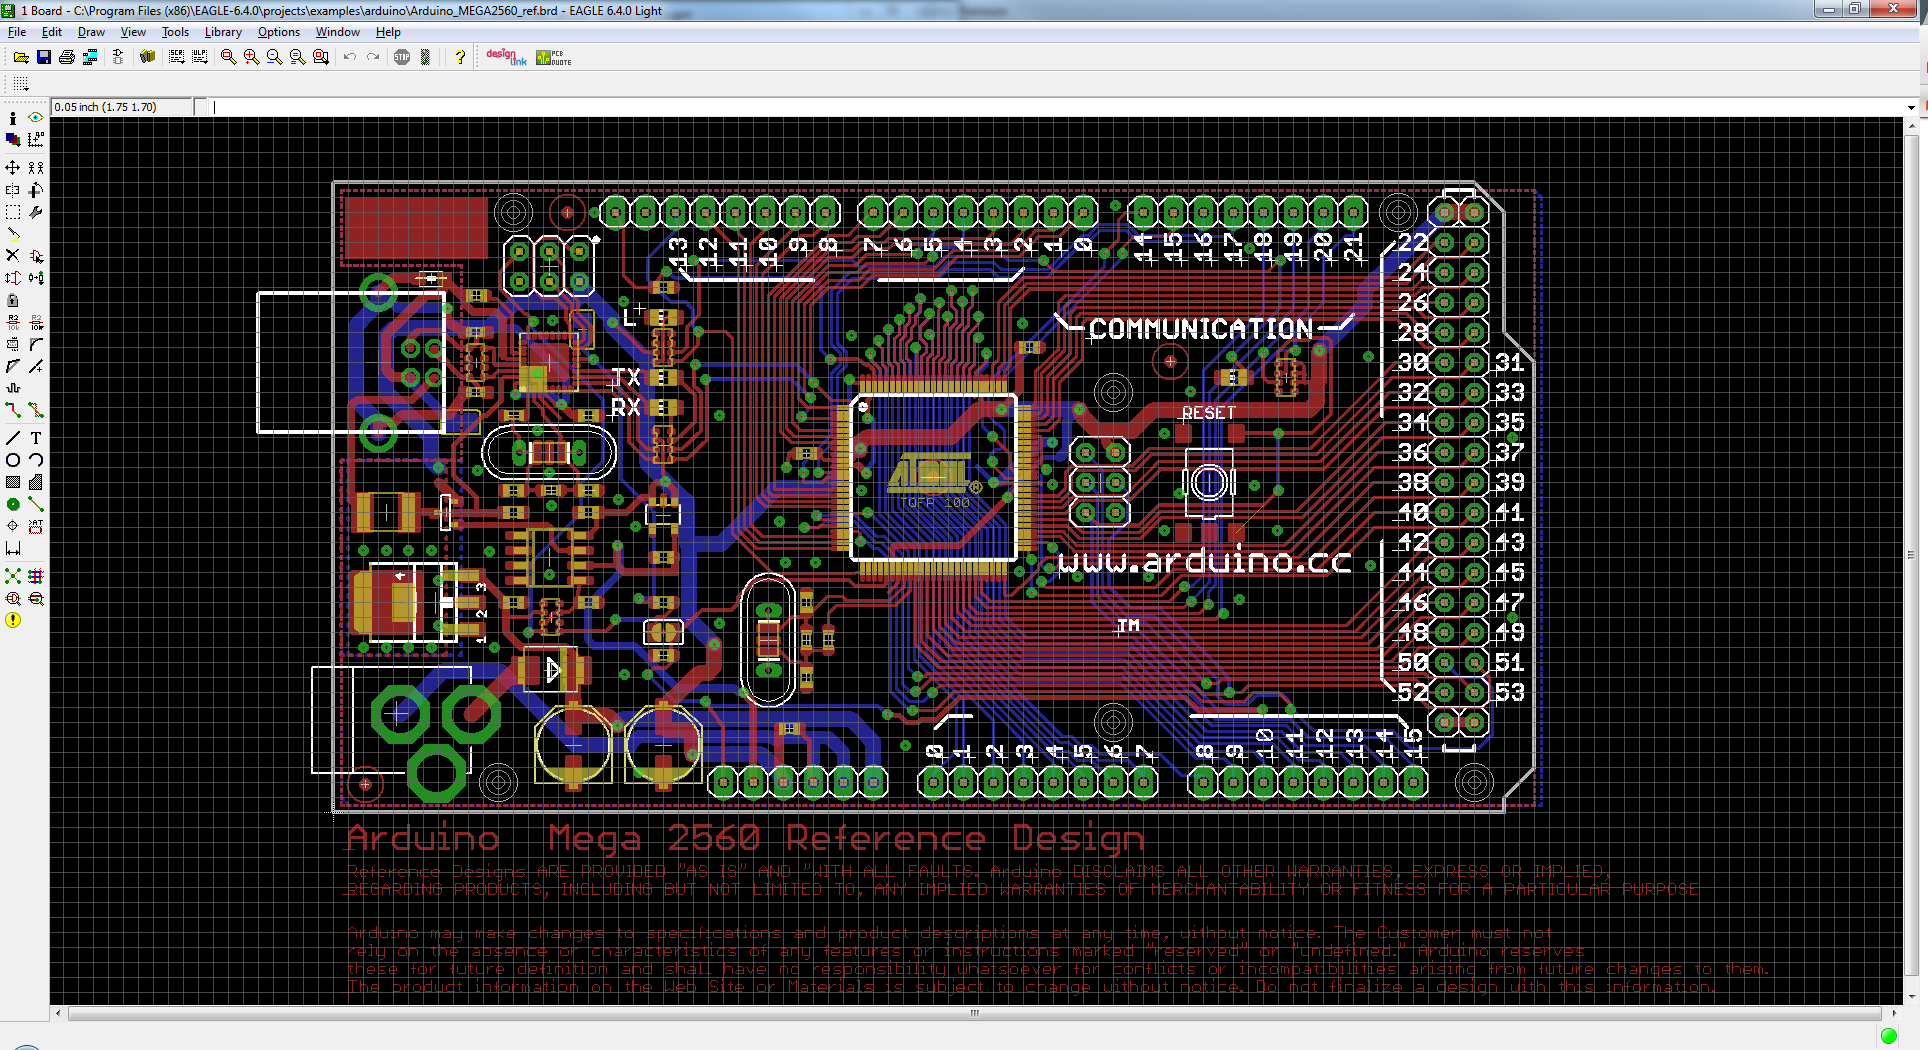
Task: Select the Rotate tool
Action: click(x=34, y=190)
